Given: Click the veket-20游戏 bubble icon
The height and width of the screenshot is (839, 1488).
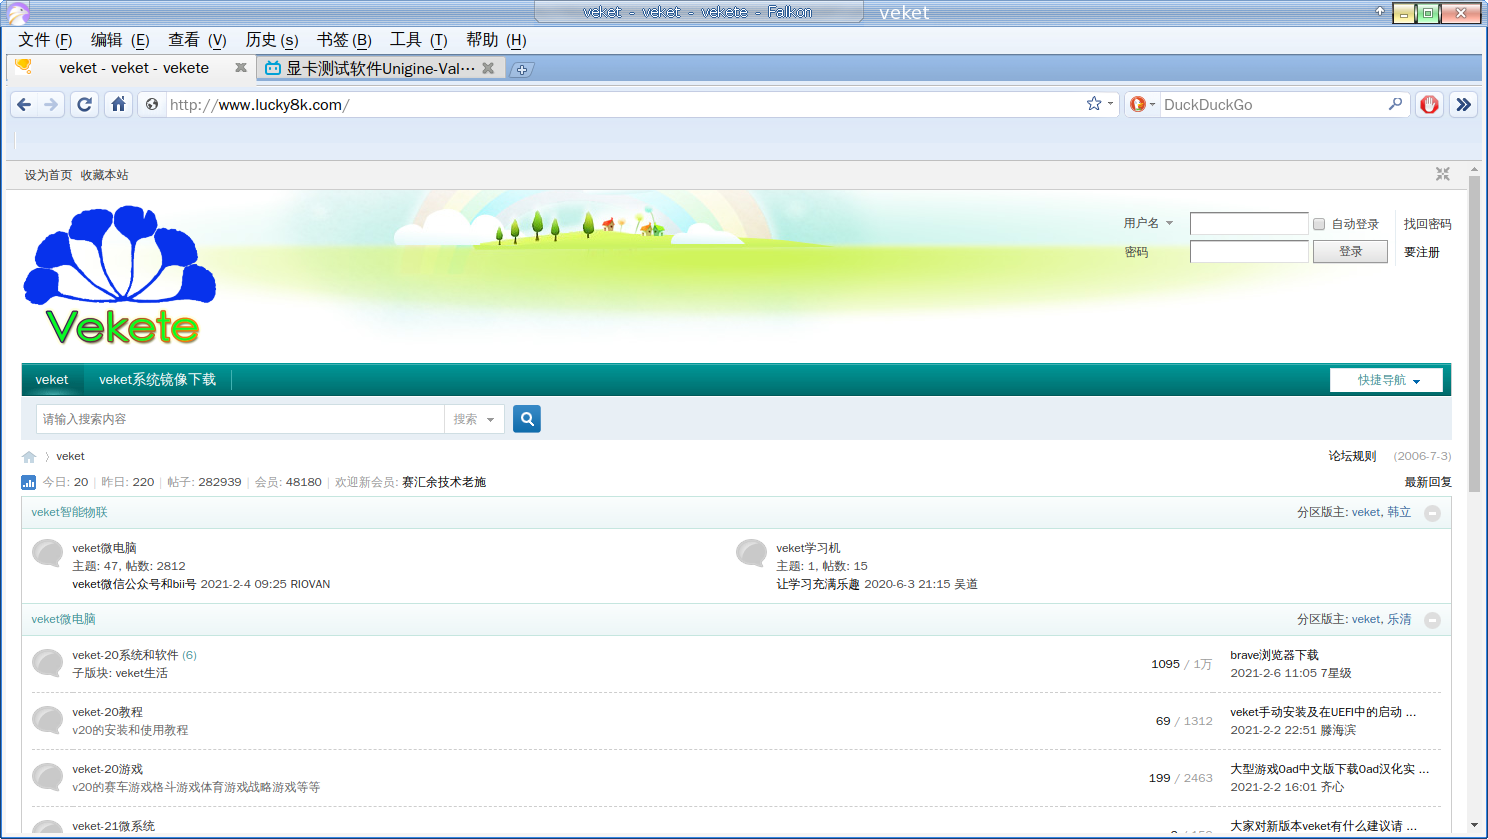Looking at the screenshot, I should (47, 777).
